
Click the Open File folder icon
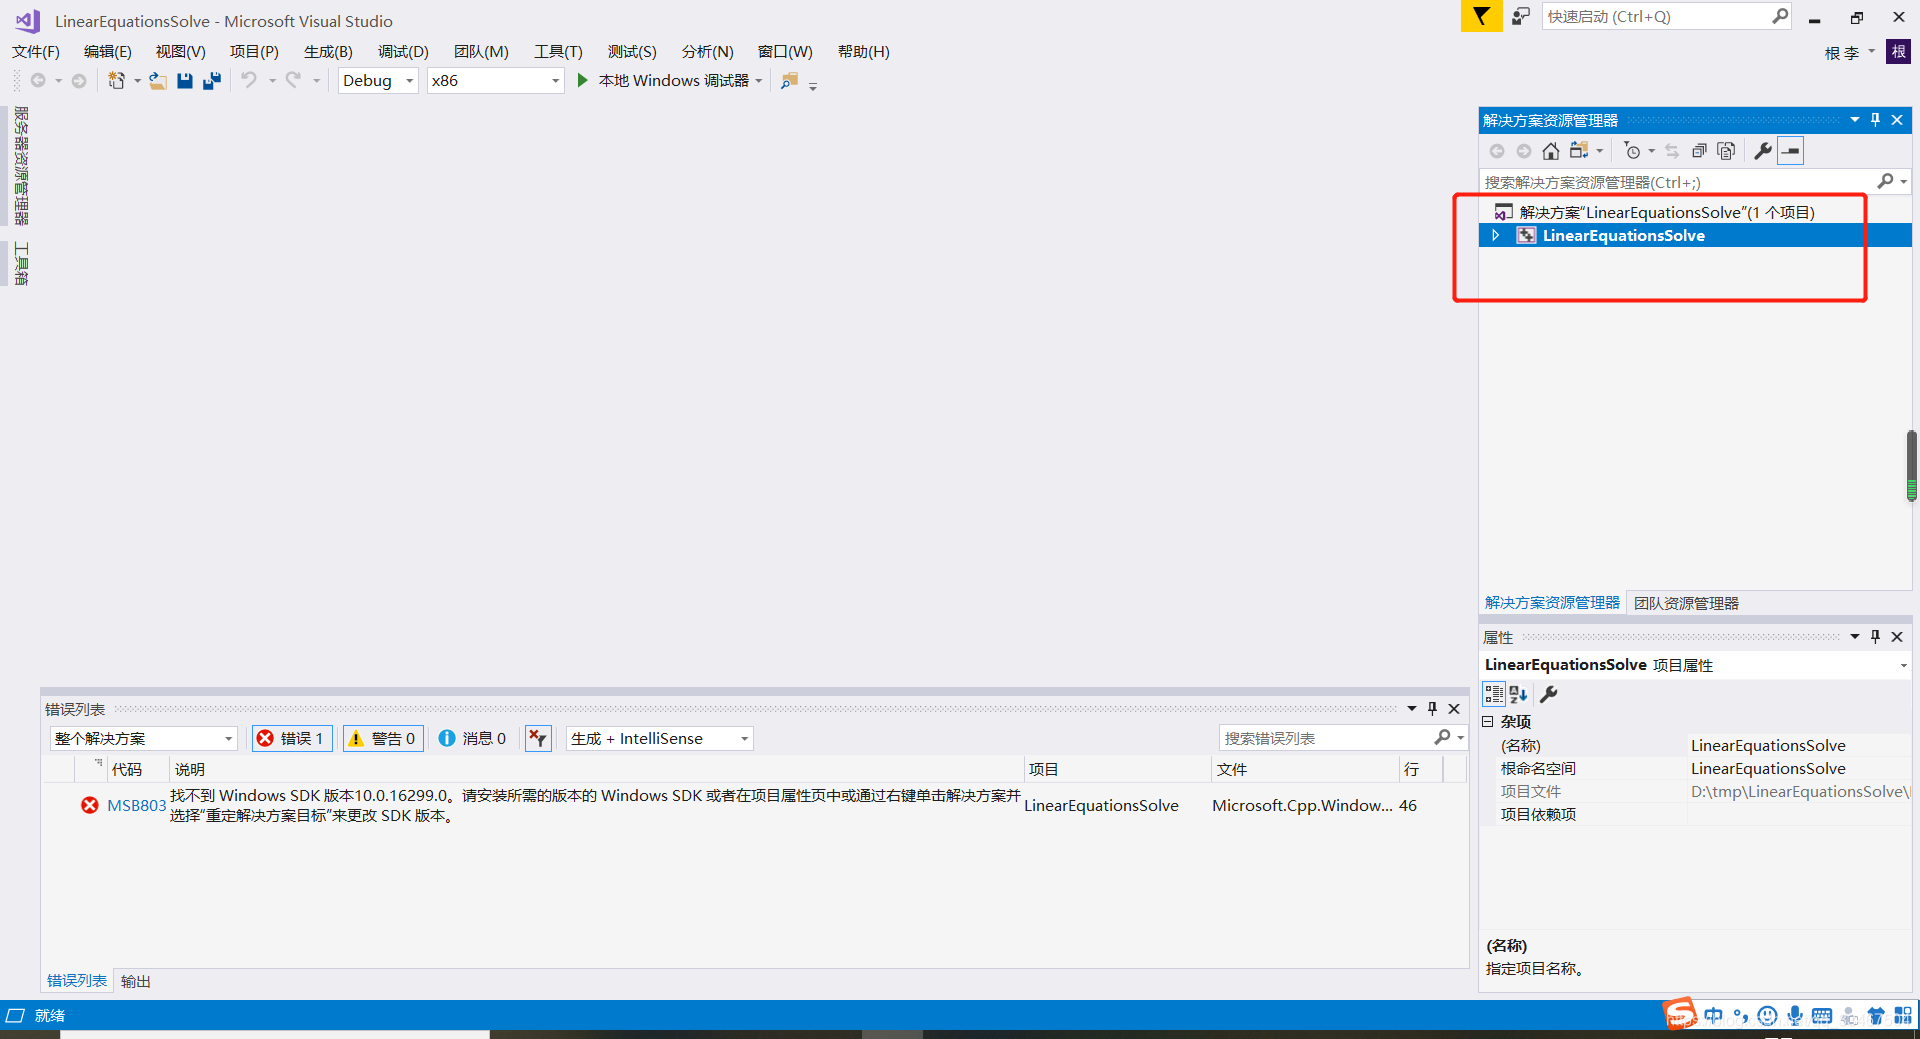(x=158, y=81)
